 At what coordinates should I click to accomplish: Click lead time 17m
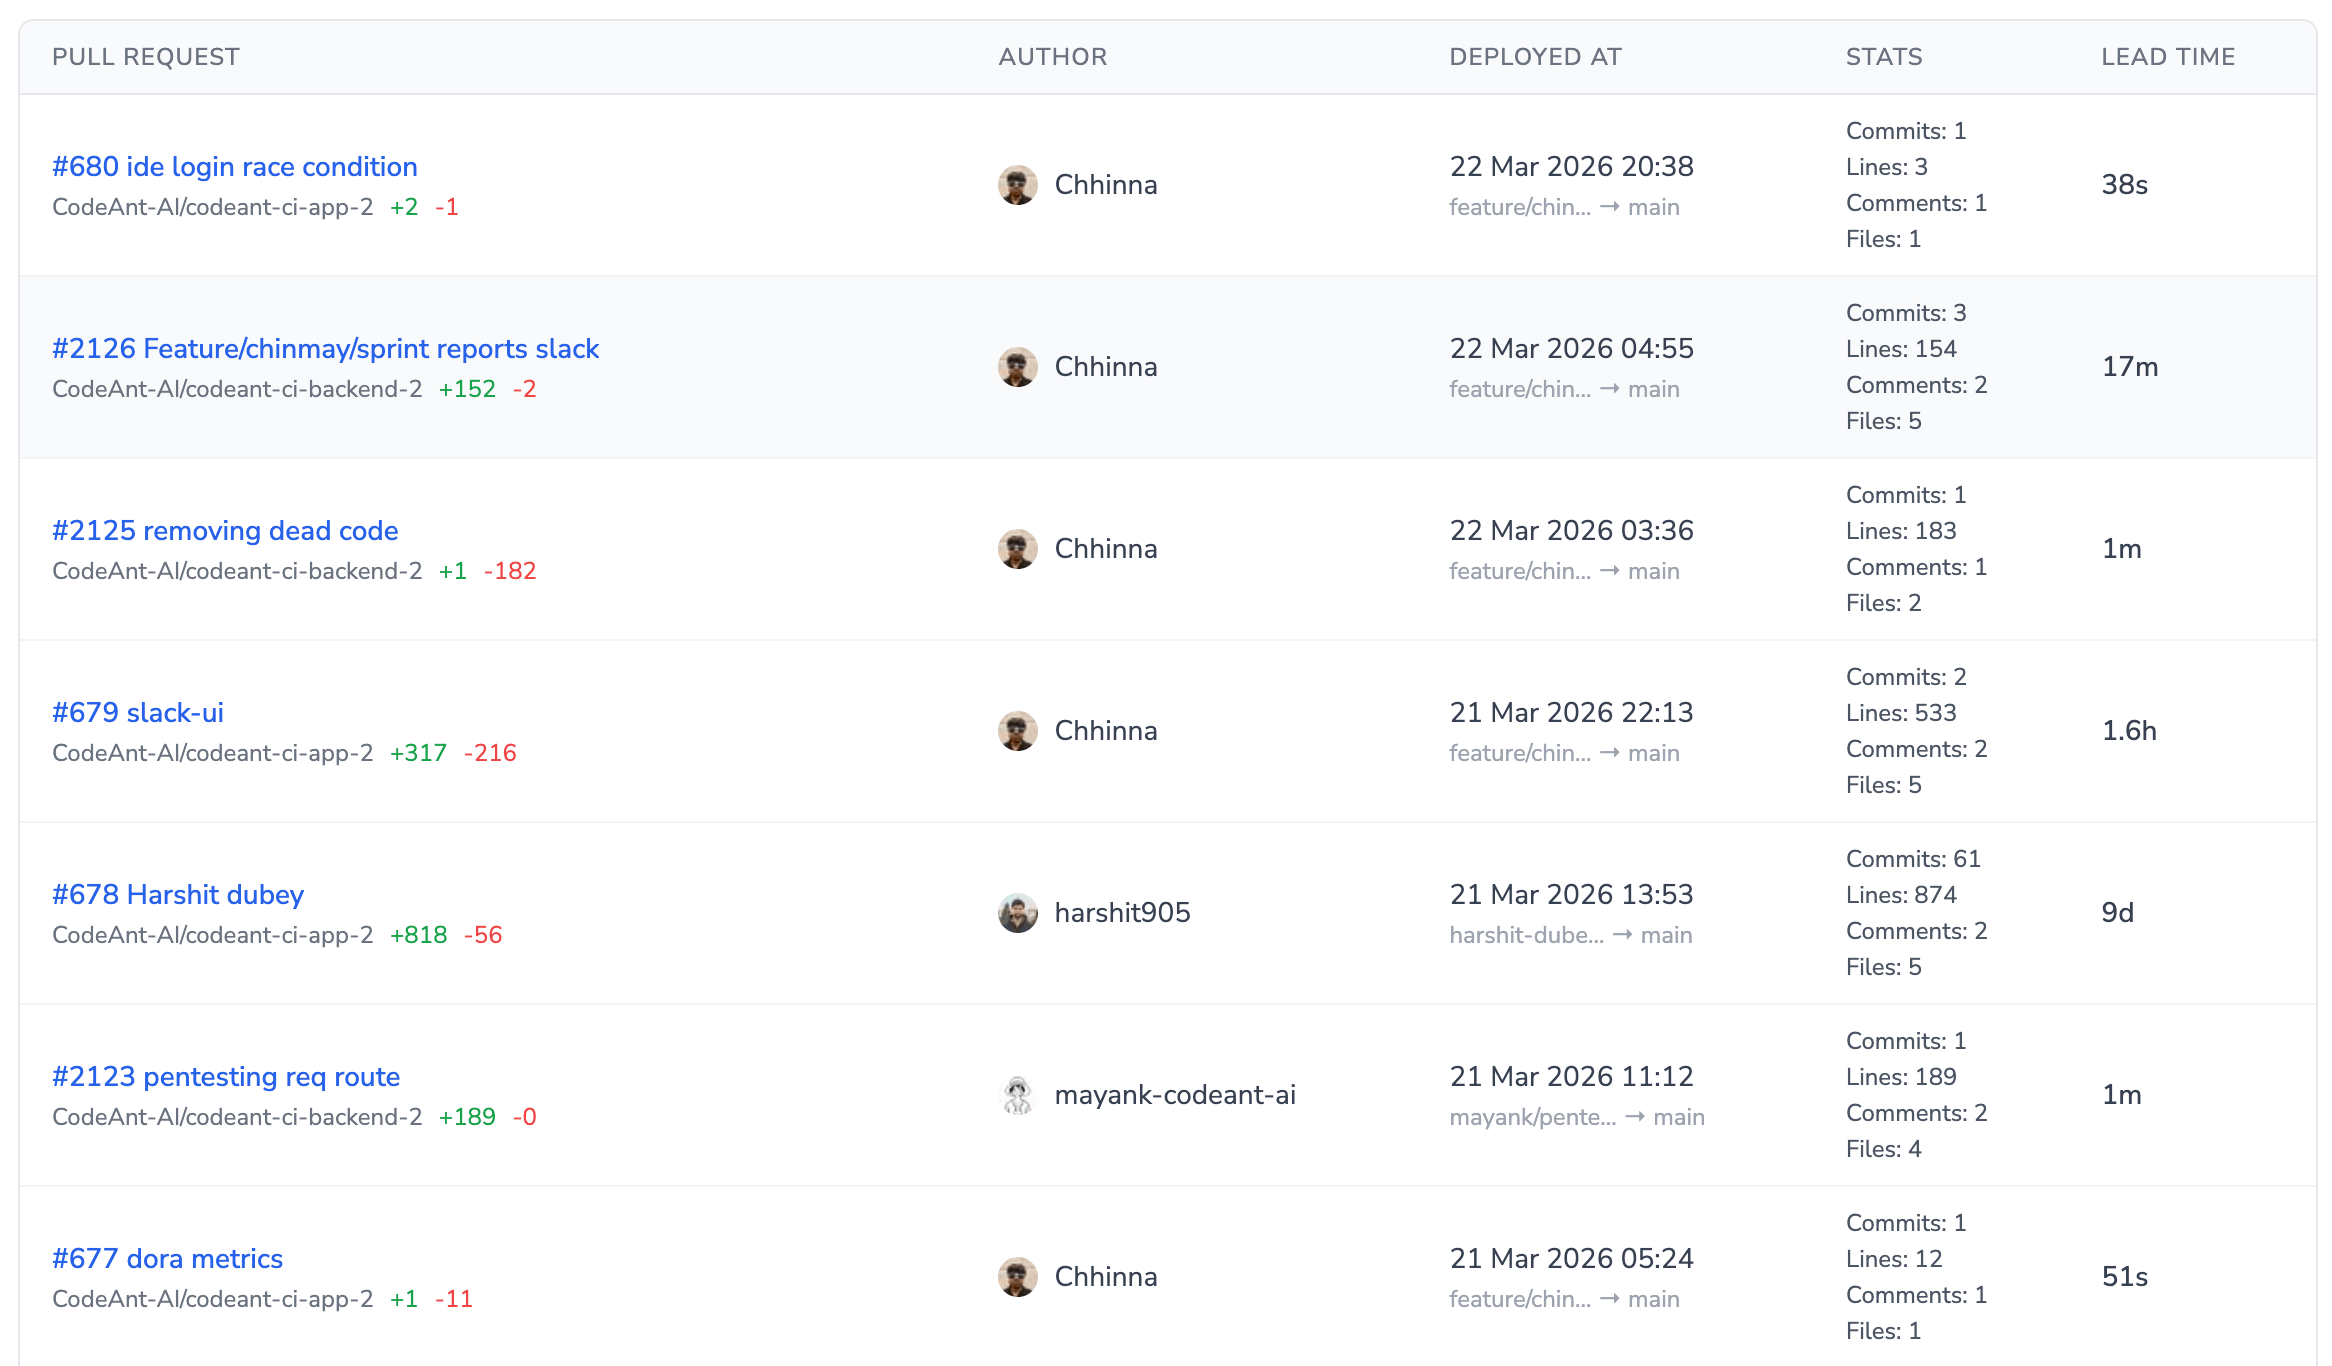[2130, 366]
